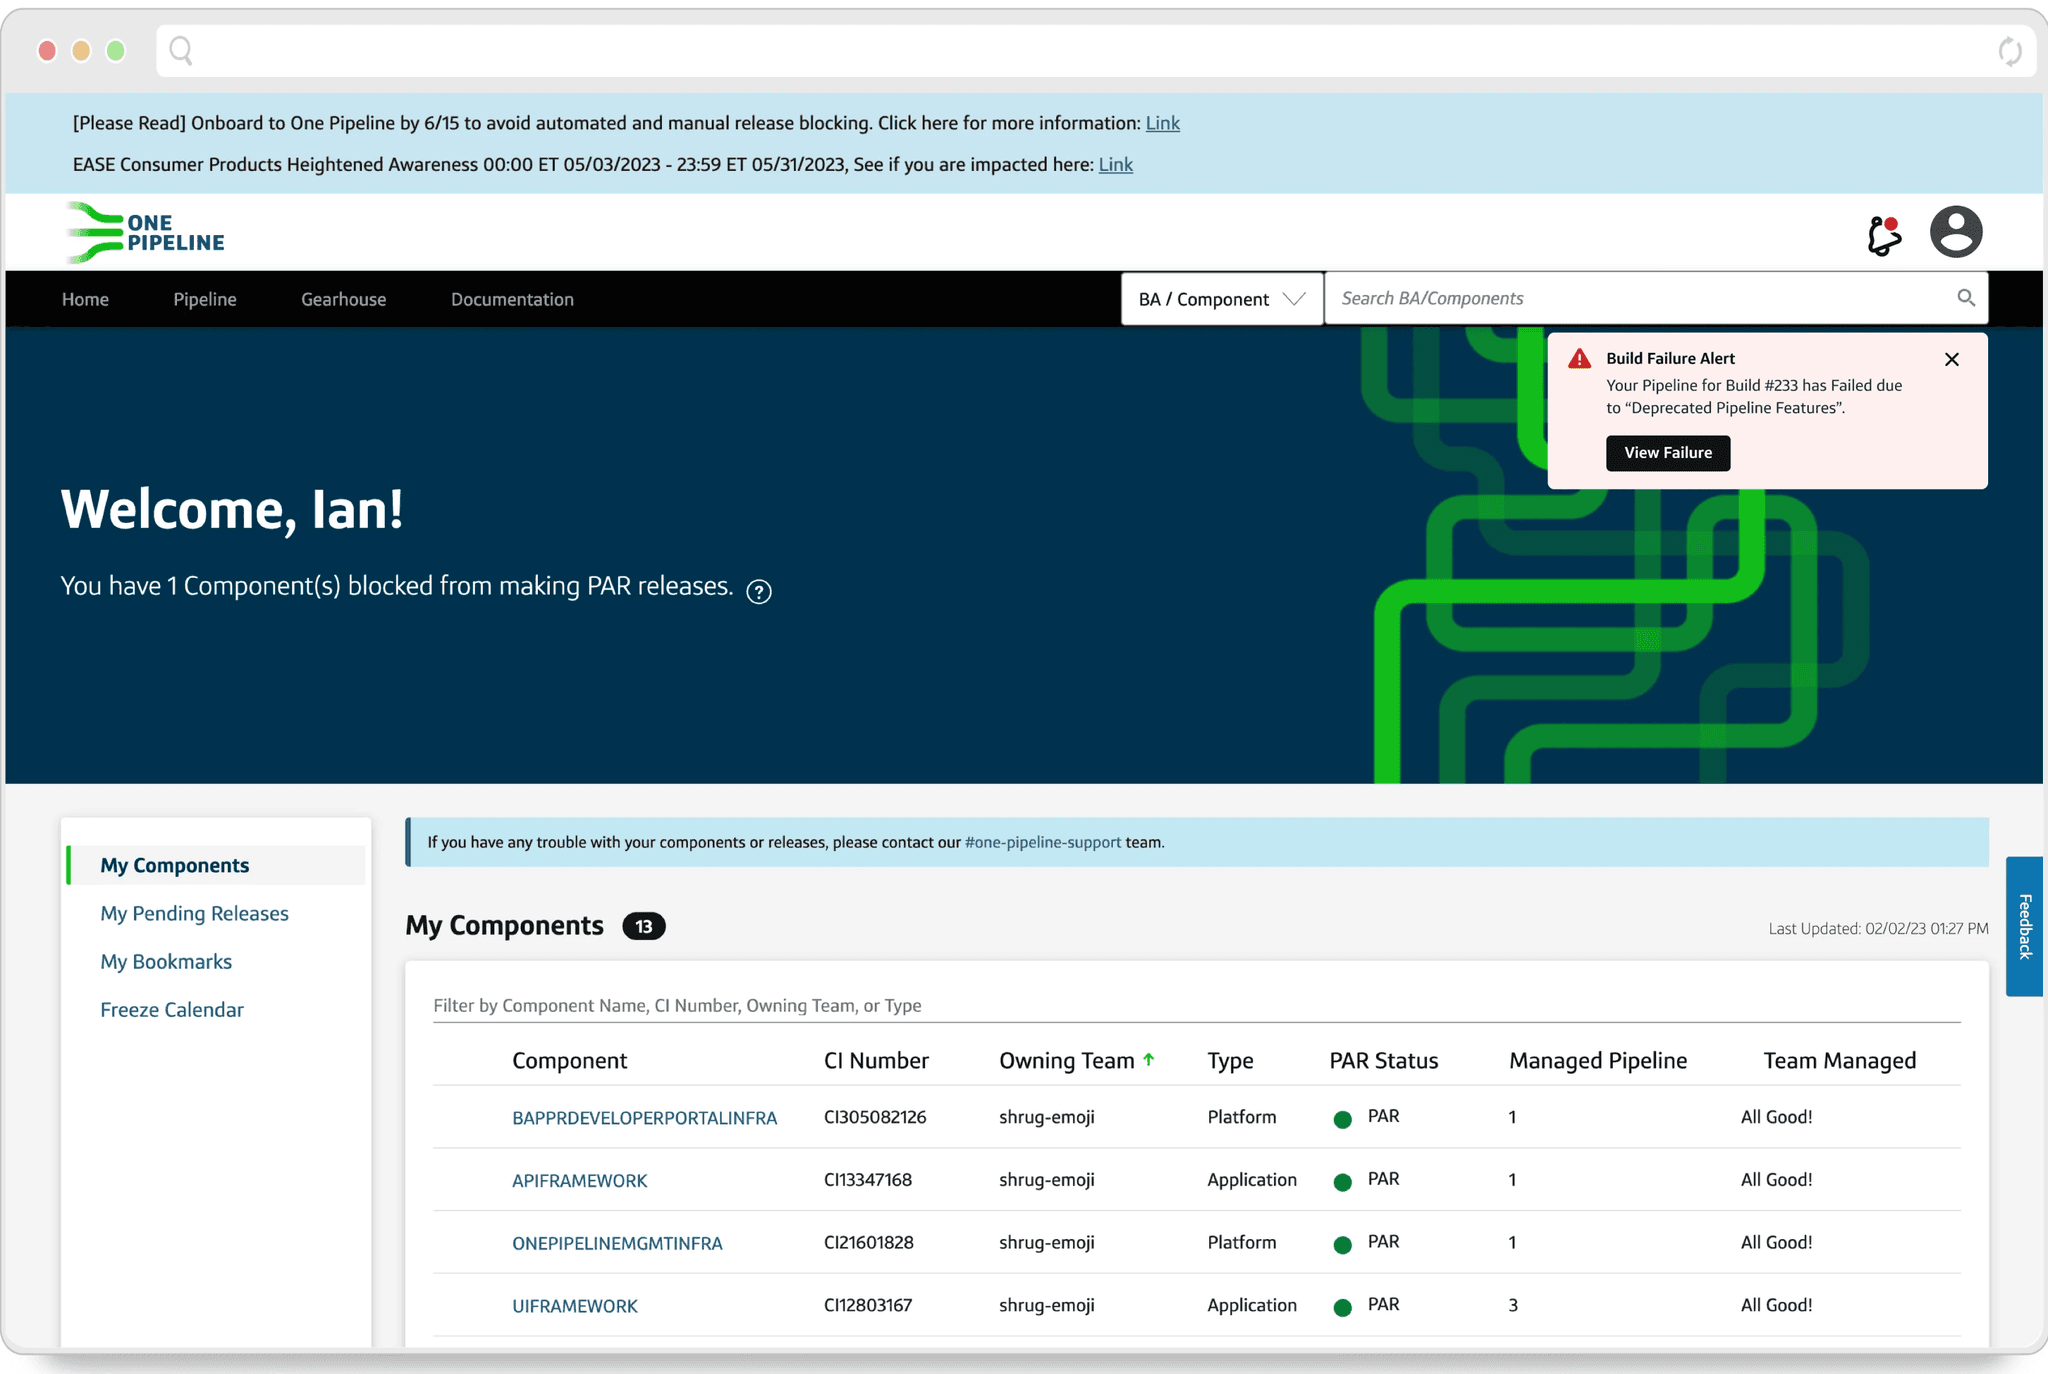
Task: Click the browser address bar search icon
Action: click(x=181, y=50)
